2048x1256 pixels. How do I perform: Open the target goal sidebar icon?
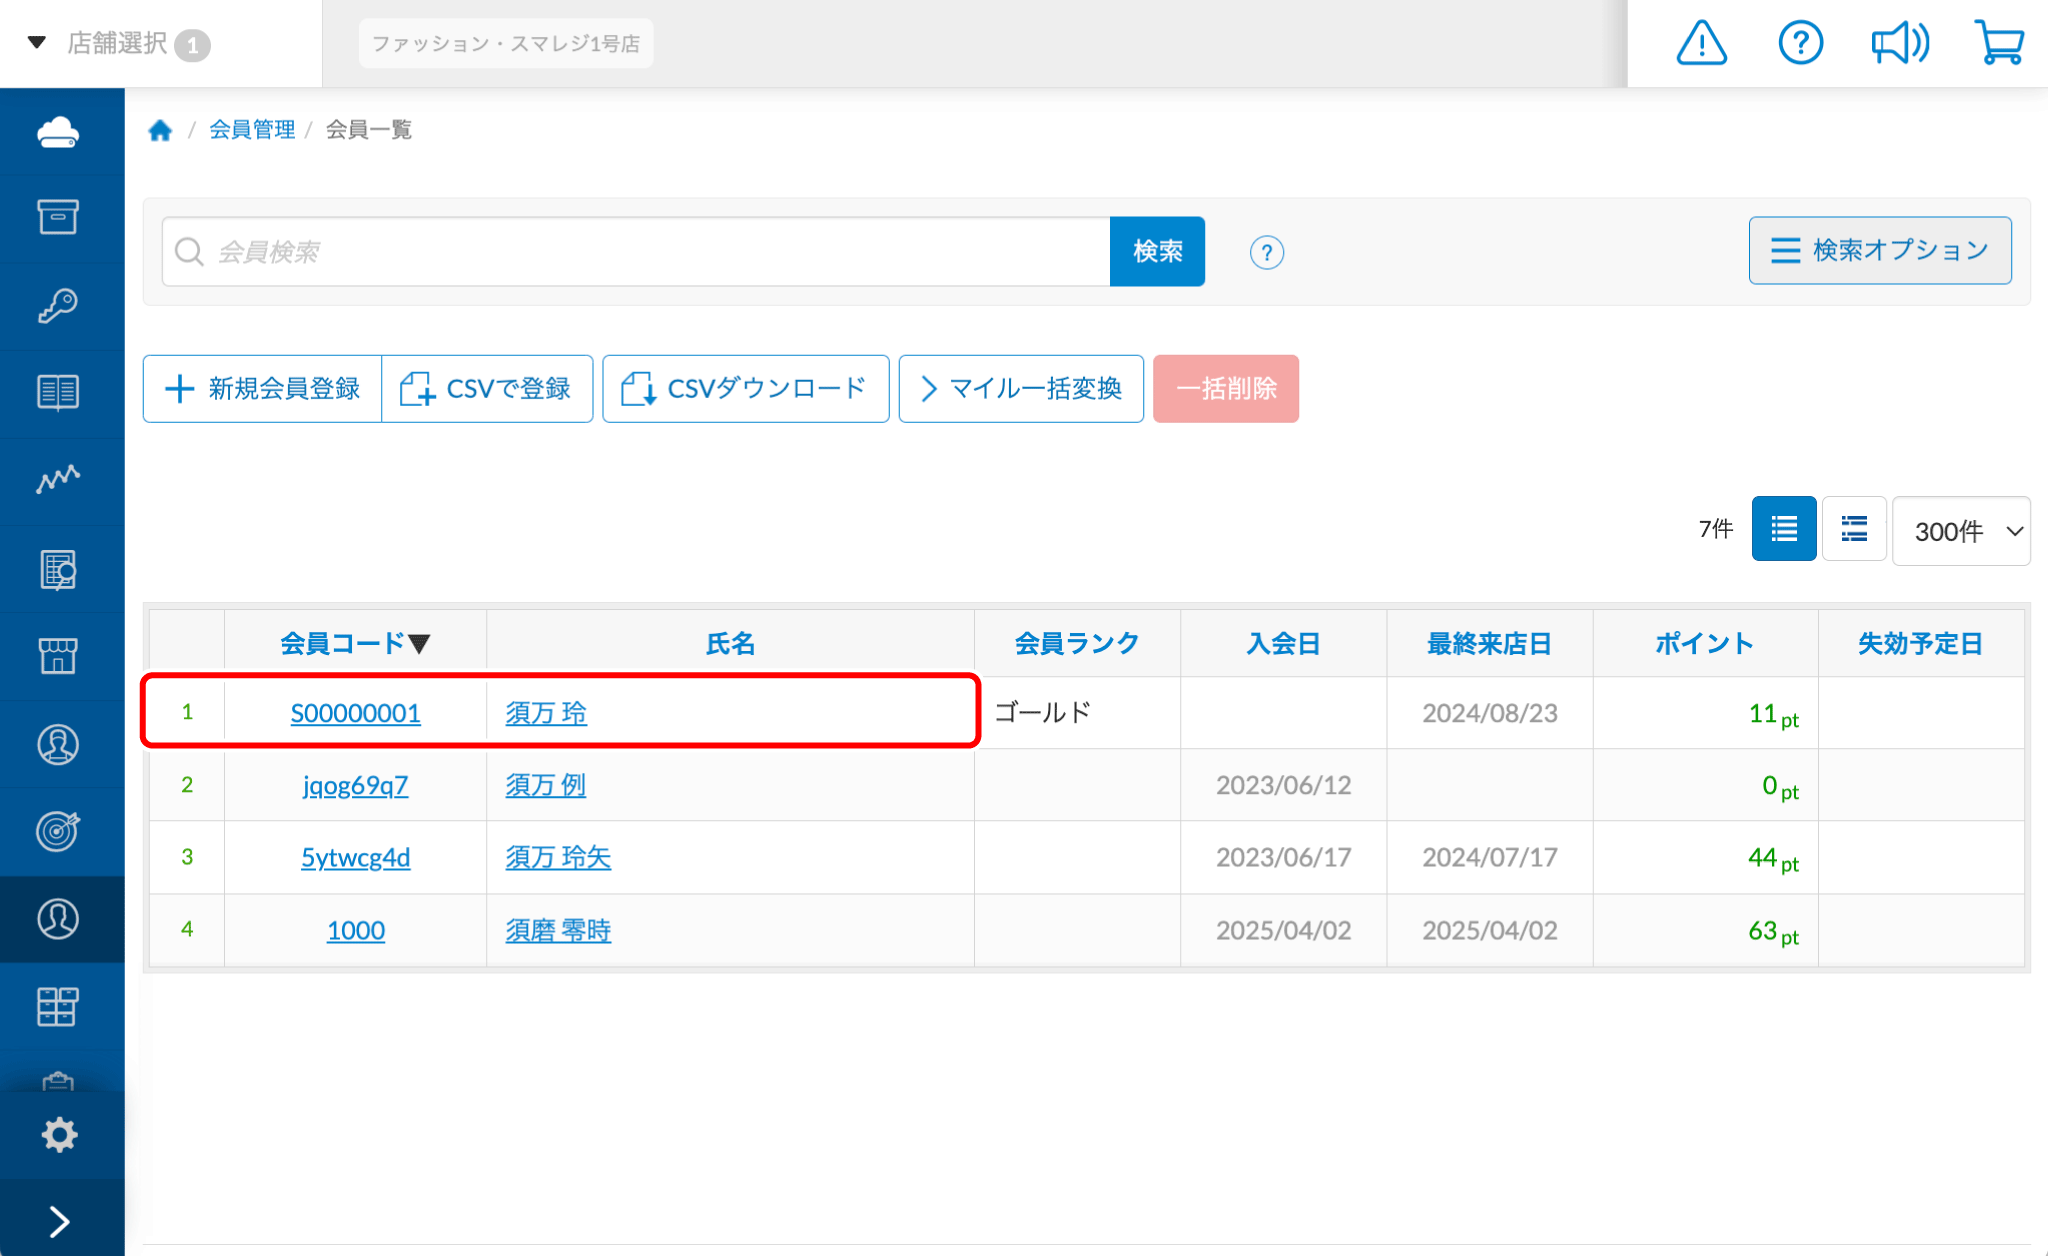pos(58,831)
